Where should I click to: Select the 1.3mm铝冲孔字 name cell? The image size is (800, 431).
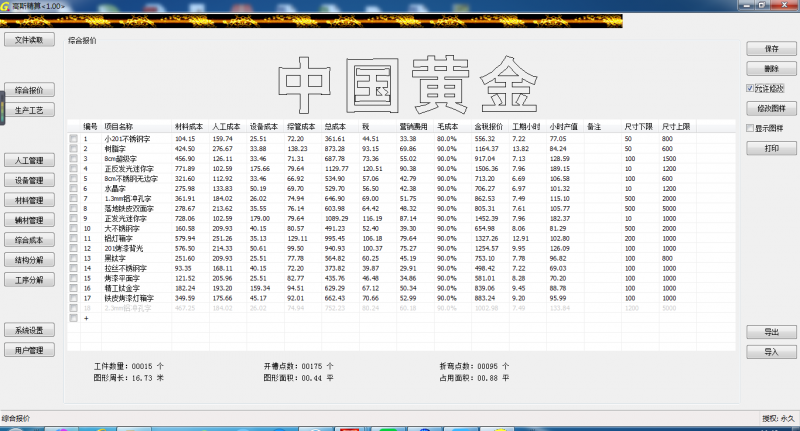(128, 198)
